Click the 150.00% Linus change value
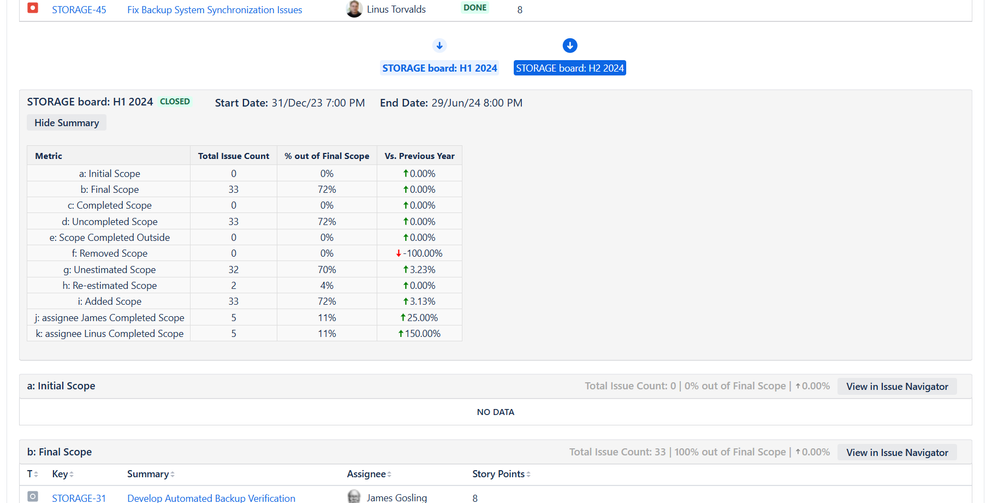This screenshot has height=503, width=998. coord(419,334)
